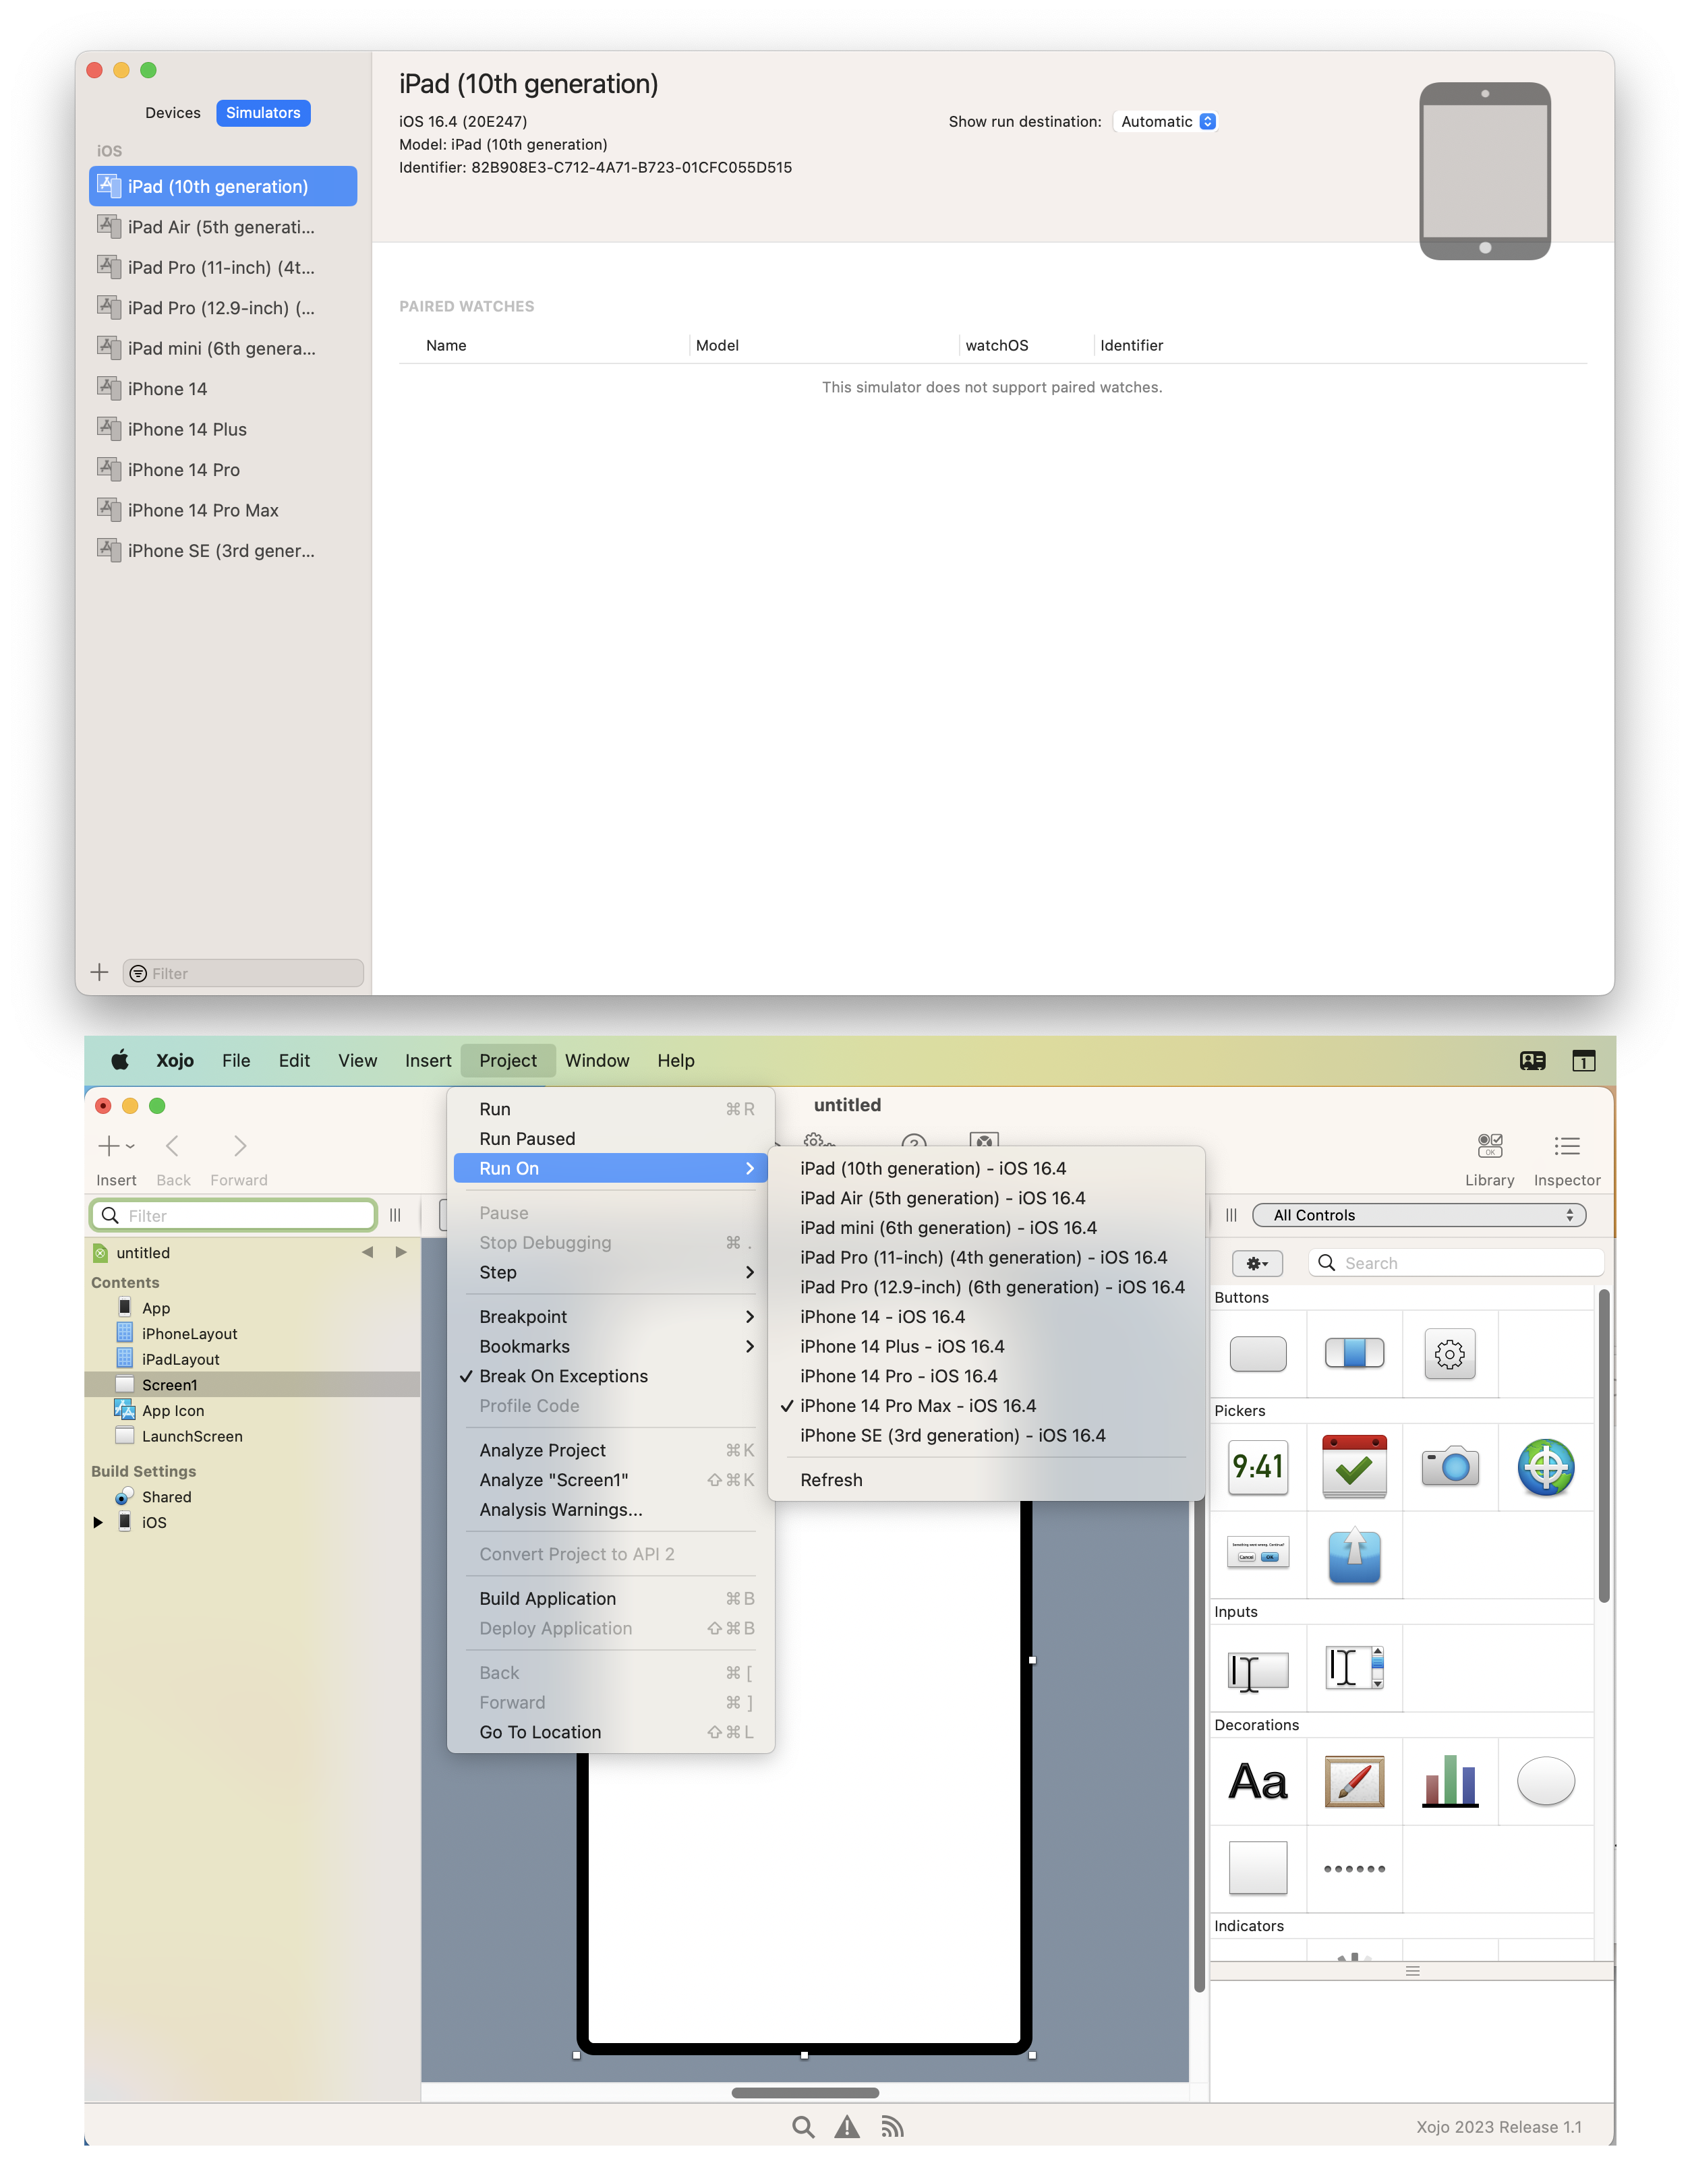Expand the Breakpoint submenu
Image resolution: width=1690 pixels, height=2184 pixels.
pos(611,1317)
